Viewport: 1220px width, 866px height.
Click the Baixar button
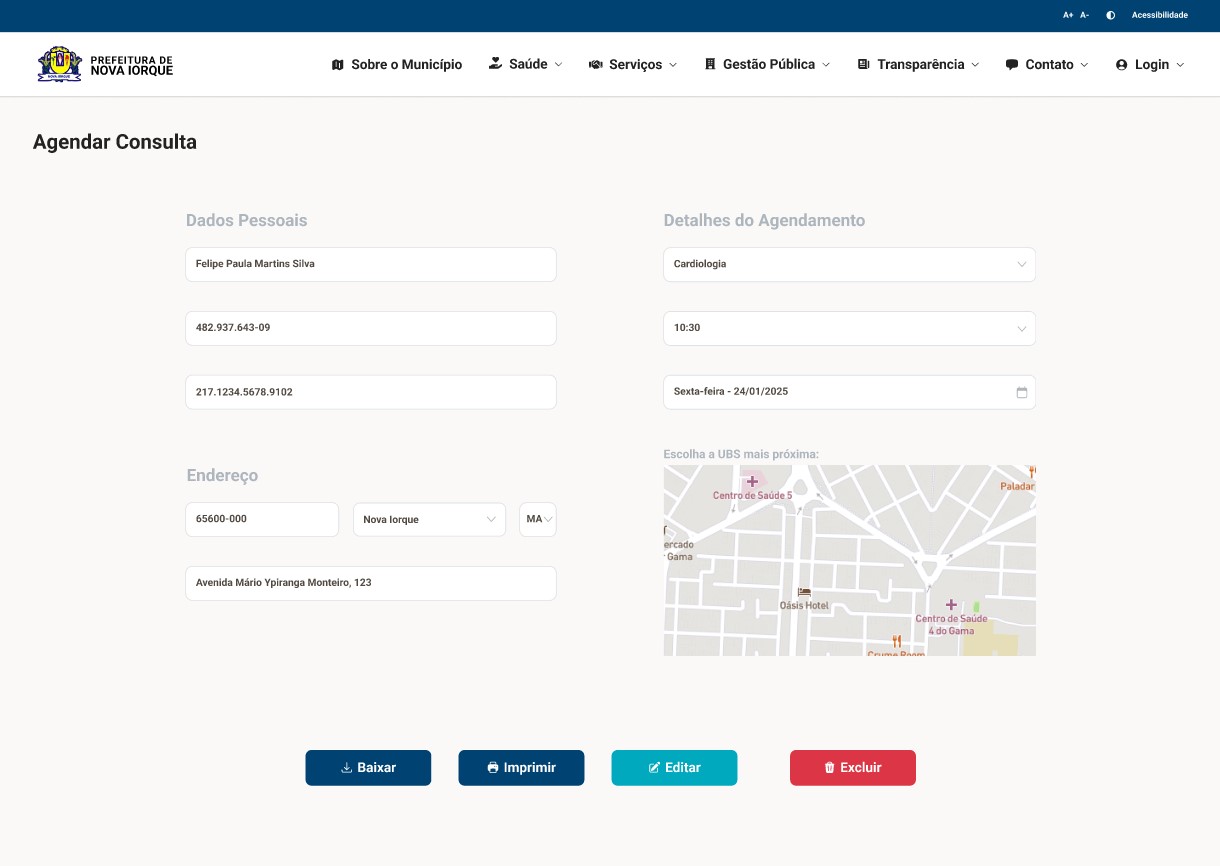coord(368,768)
